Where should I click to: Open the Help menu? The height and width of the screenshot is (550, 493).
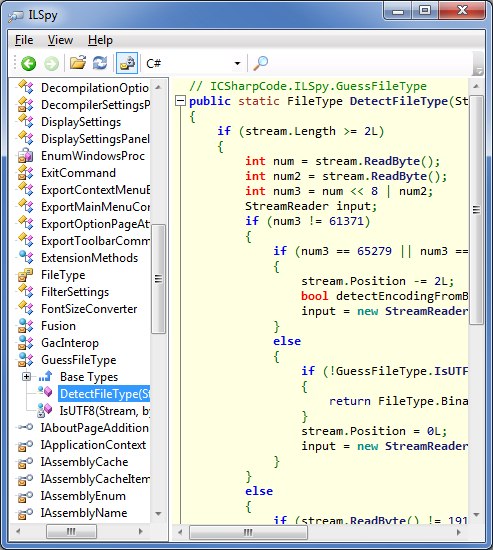pyautogui.click(x=100, y=40)
